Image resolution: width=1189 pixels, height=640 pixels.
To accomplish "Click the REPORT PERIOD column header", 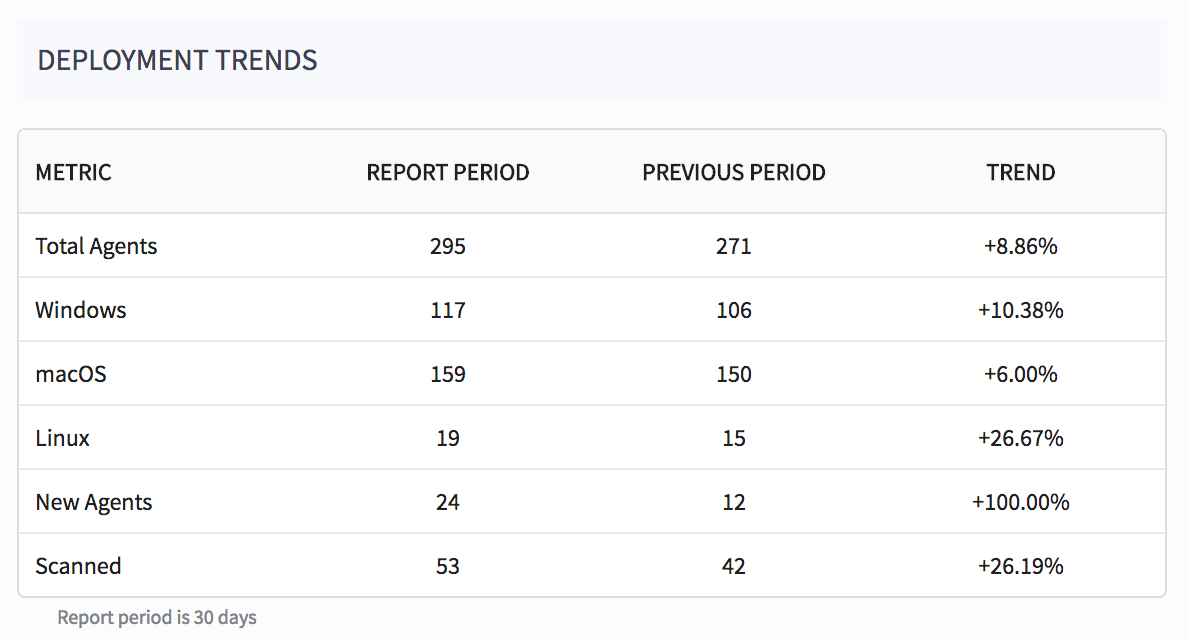I will coord(447,172).
